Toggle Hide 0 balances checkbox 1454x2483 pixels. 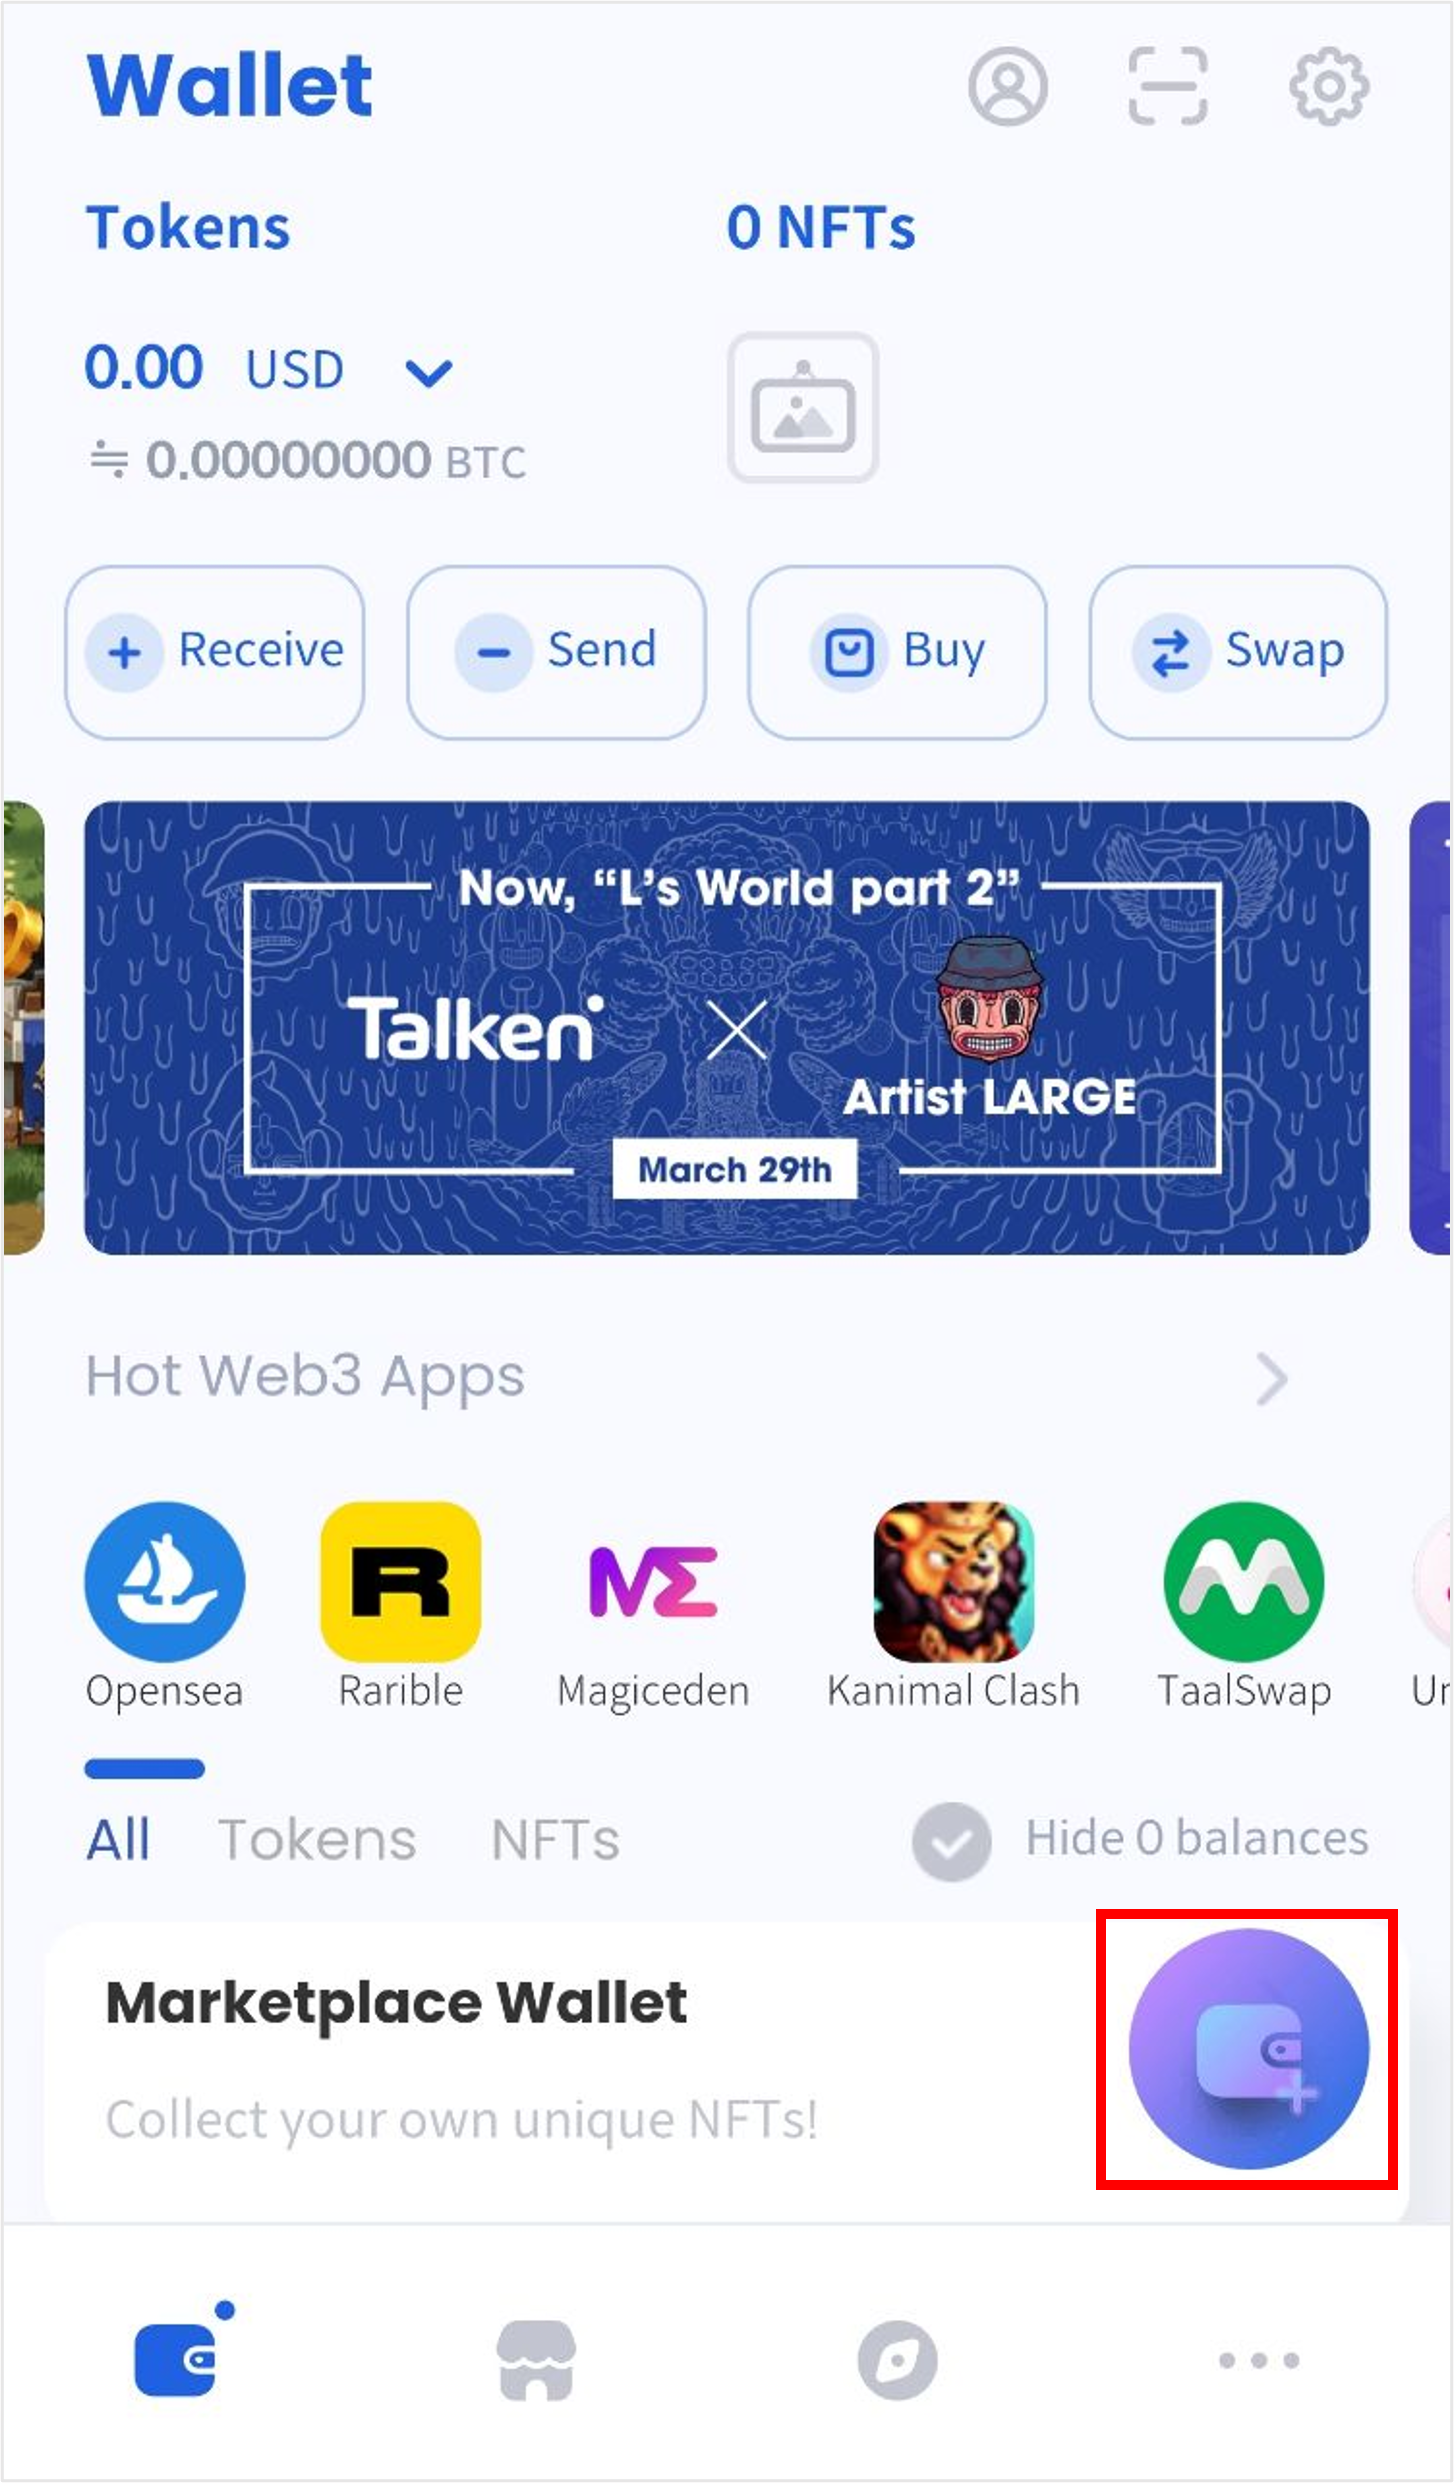click(951, 1841)
